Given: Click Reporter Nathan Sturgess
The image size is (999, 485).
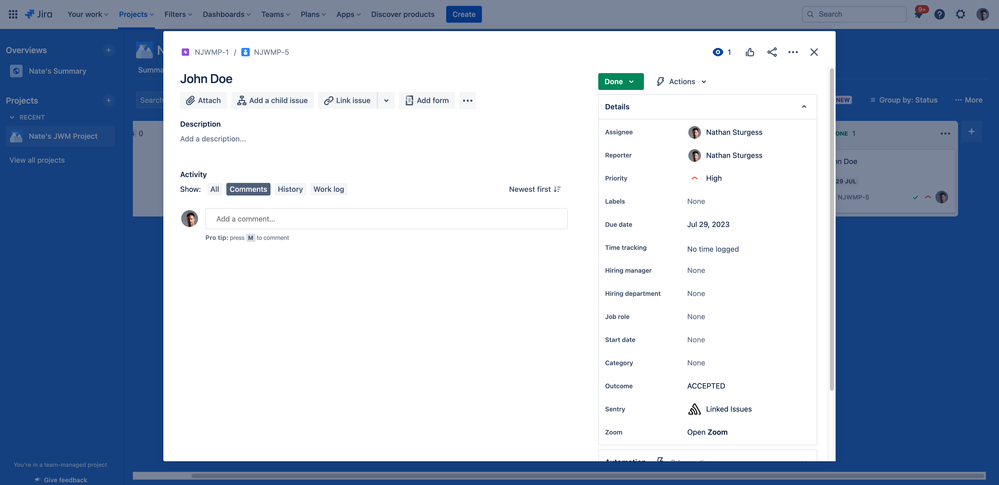Looking at the screenshot, I should coord(725,156).
